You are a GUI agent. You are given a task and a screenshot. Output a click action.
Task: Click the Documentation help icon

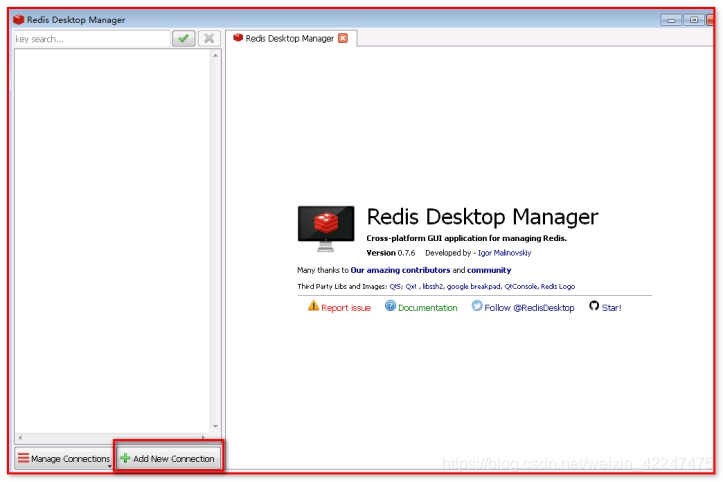[391, 306]
